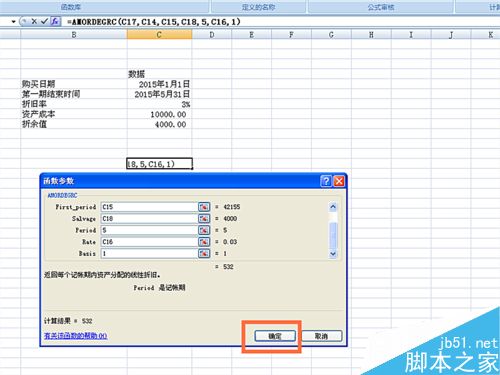The width and height of the screenshot is (500, 375).
Task: Click cell showing 10000.00
Action: 159,114
